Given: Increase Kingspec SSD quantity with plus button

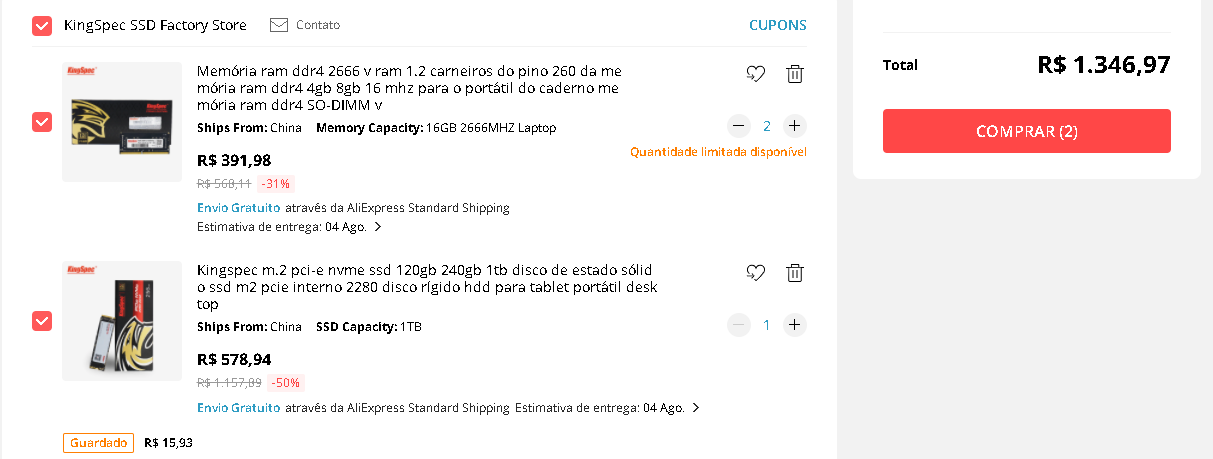Looking at the screenshot, I should click(794, 325).
